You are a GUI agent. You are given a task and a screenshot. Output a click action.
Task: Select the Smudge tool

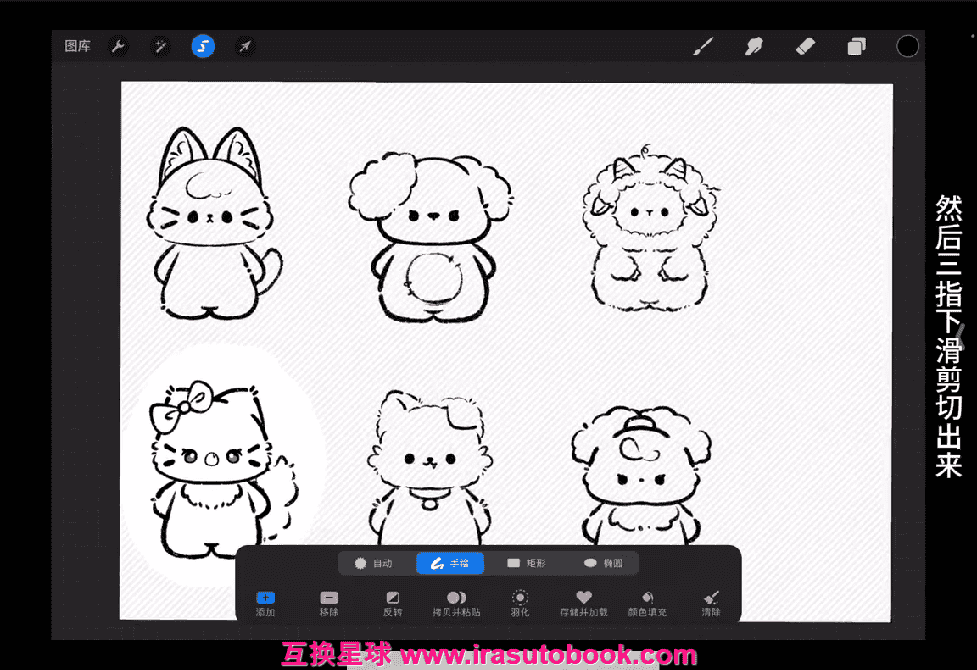click(x=754, y=46)
